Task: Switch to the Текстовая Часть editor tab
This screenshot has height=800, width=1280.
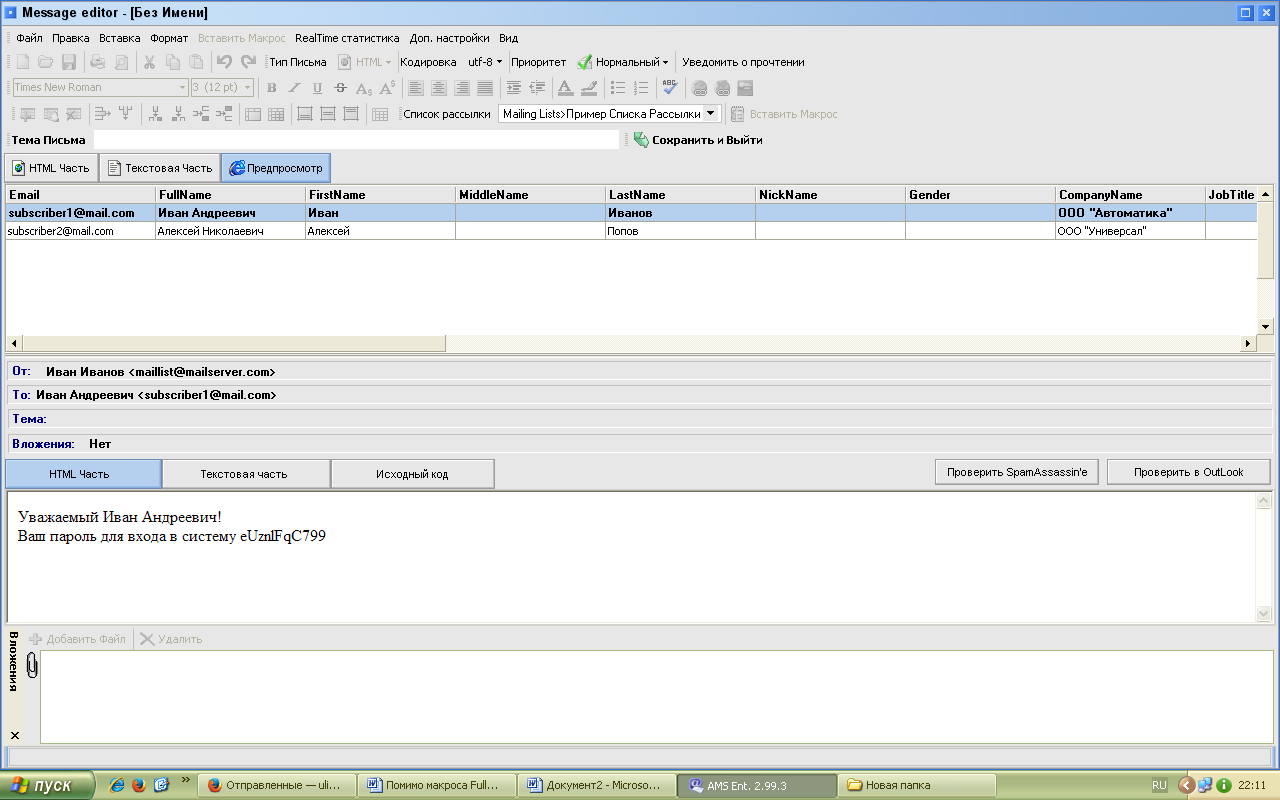Action: [159, 168]
